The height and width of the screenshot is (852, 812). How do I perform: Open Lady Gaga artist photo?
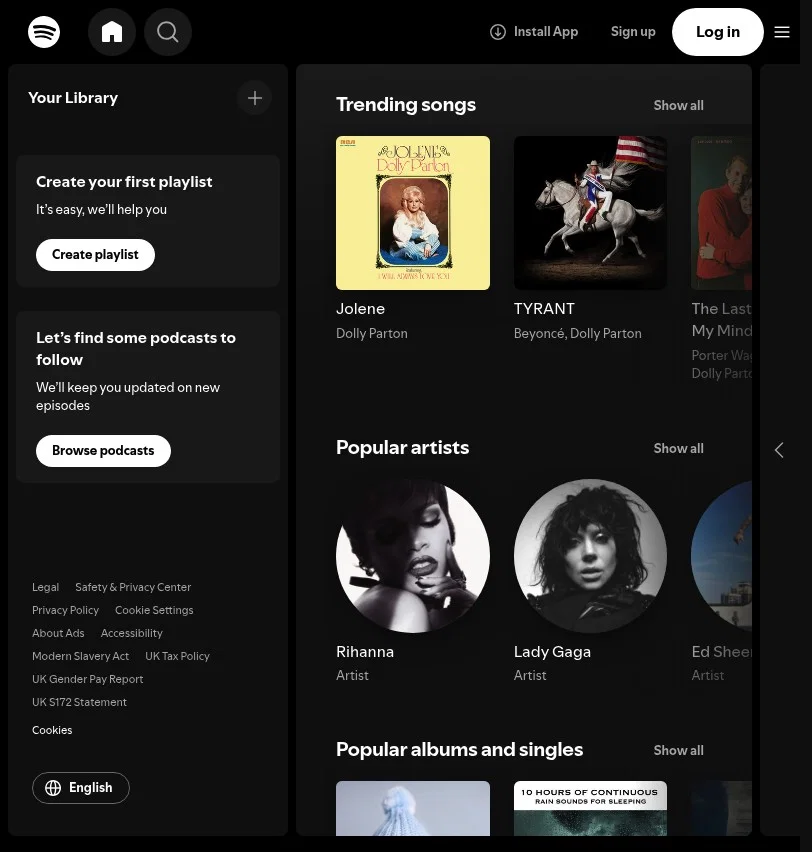point(590,556)
